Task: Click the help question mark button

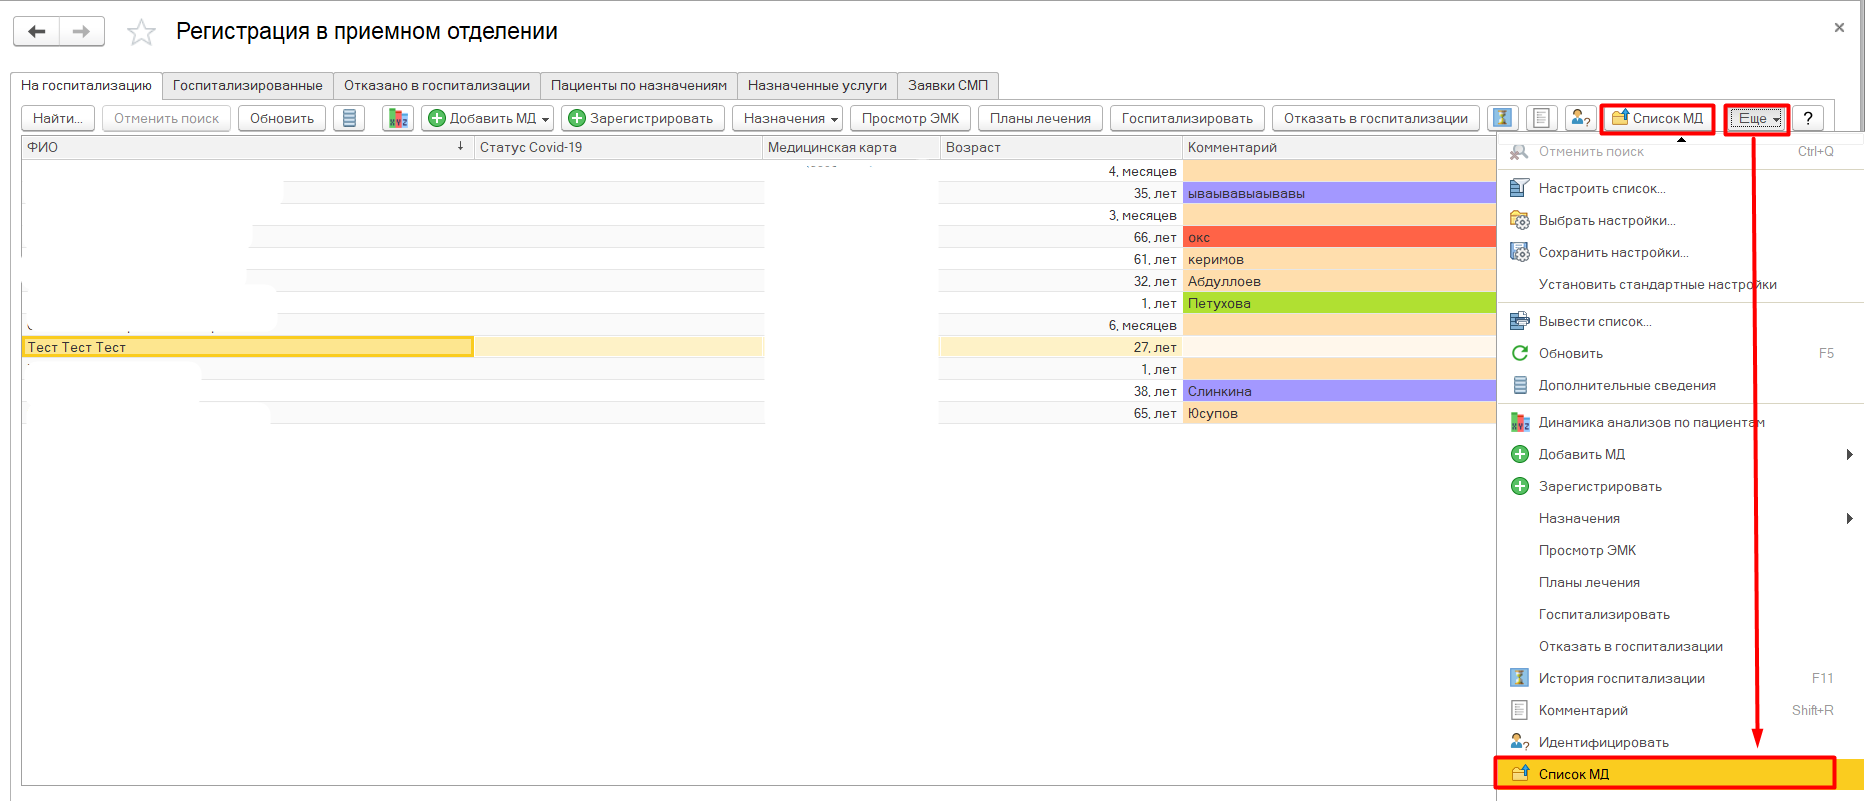Action: point(1807,118)
